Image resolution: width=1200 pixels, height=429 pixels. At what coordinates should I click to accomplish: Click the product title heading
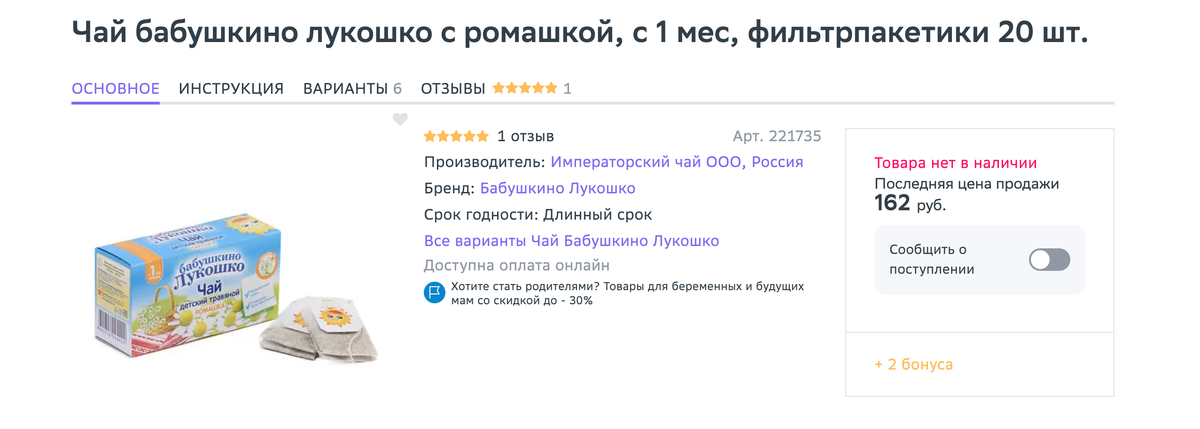coord(580,33)
